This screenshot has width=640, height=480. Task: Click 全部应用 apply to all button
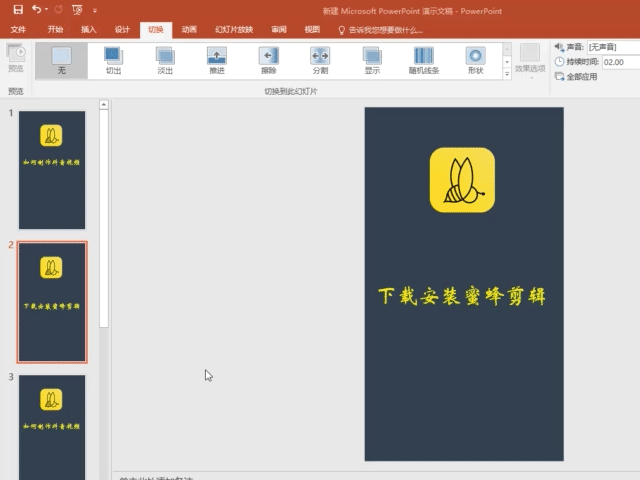click(576, 77)
